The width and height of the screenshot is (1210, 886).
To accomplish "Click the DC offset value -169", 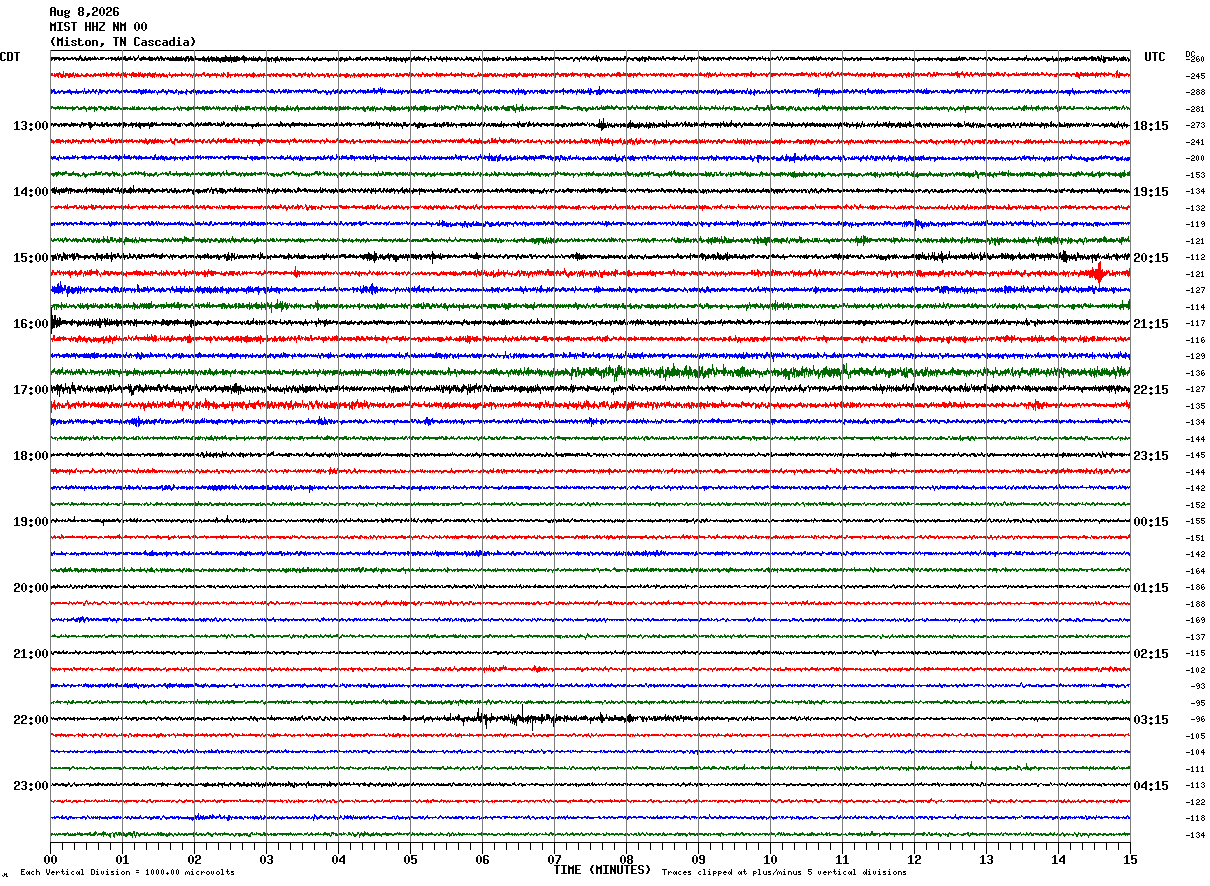I will [1195, 620].
